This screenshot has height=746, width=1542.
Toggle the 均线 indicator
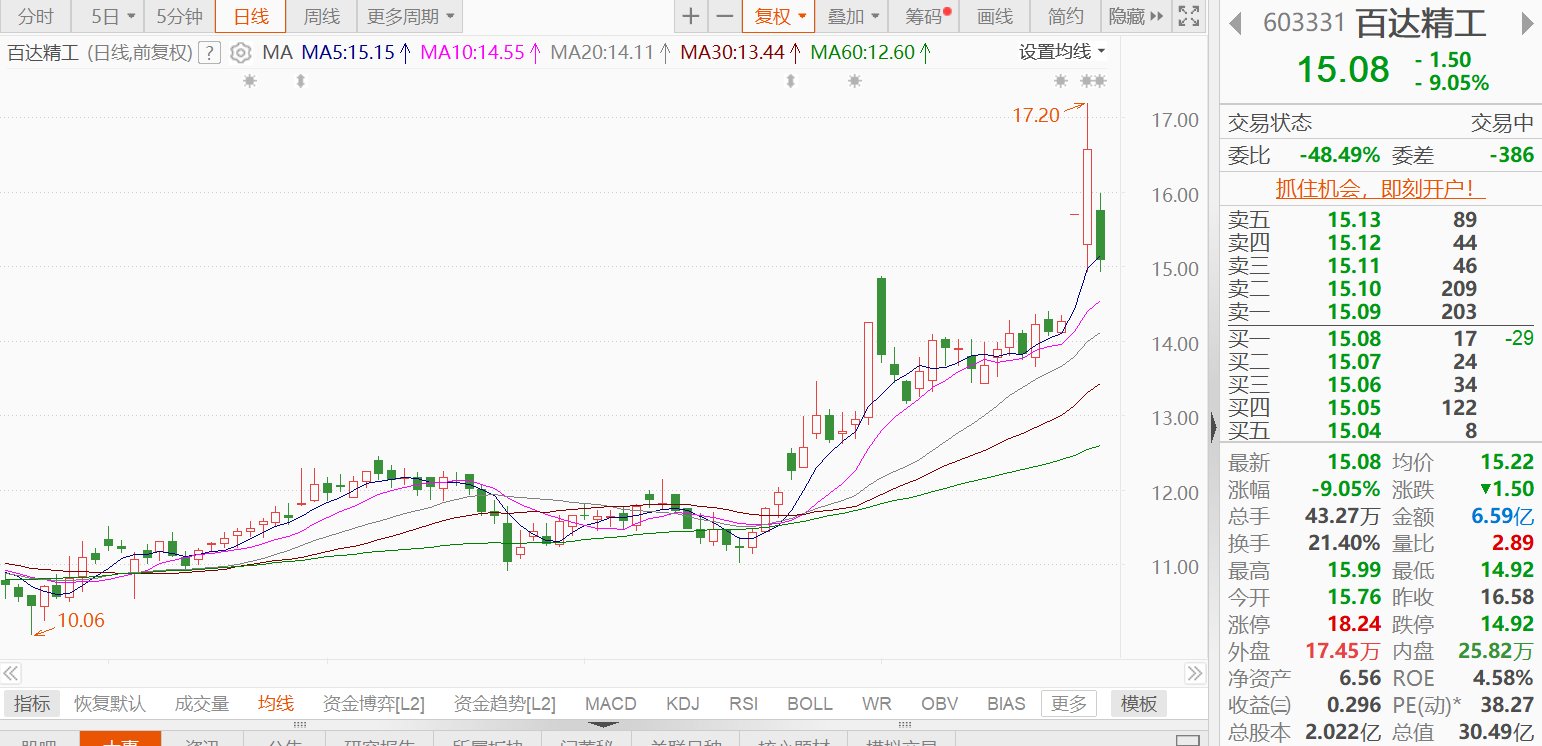[275, 703]
